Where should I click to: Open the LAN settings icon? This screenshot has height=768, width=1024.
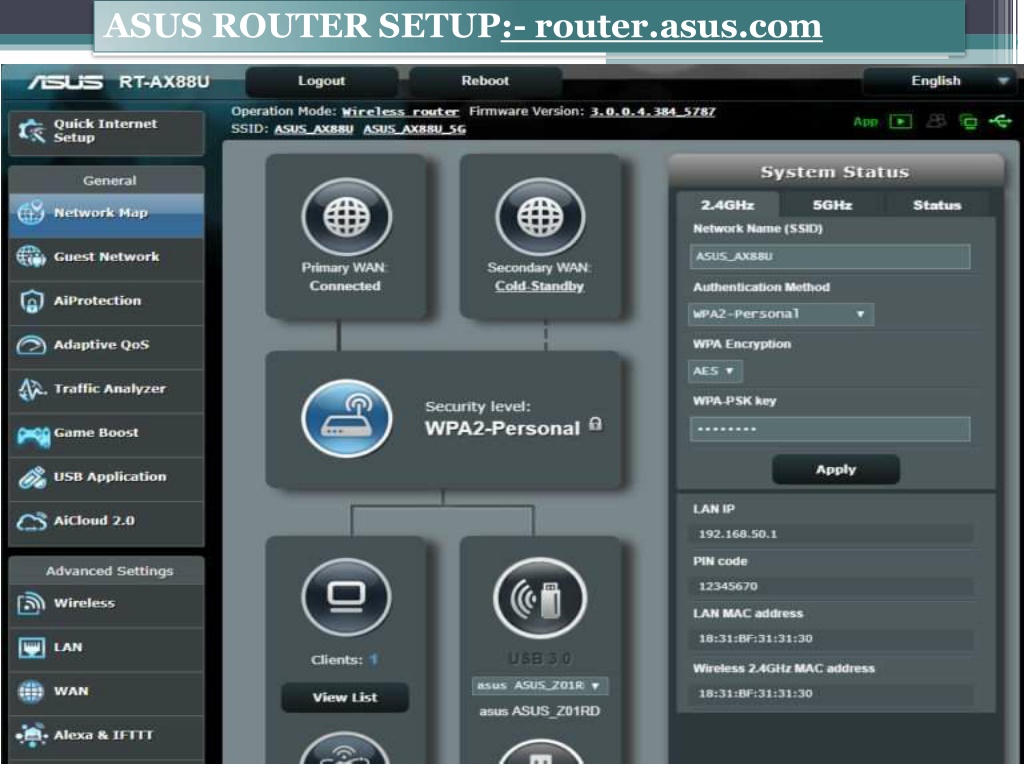coord(31,648)
